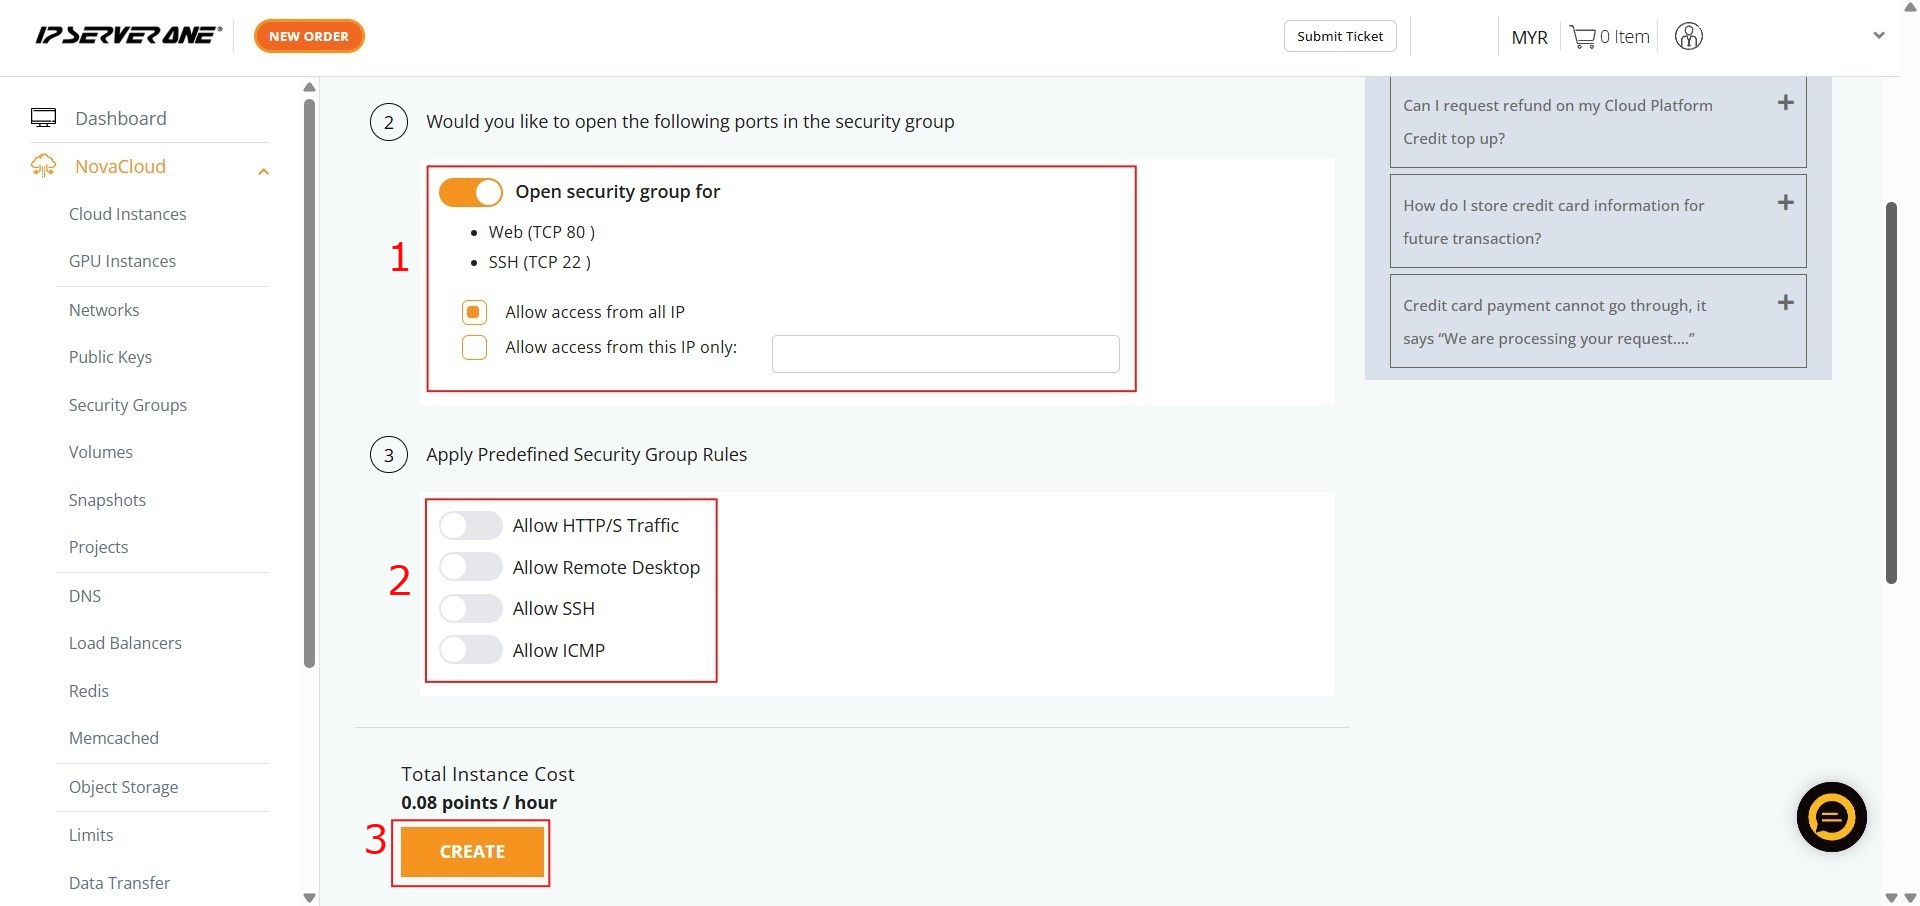Expand the refund question plus icon
1920x906 pixels.
point(1785,103)
